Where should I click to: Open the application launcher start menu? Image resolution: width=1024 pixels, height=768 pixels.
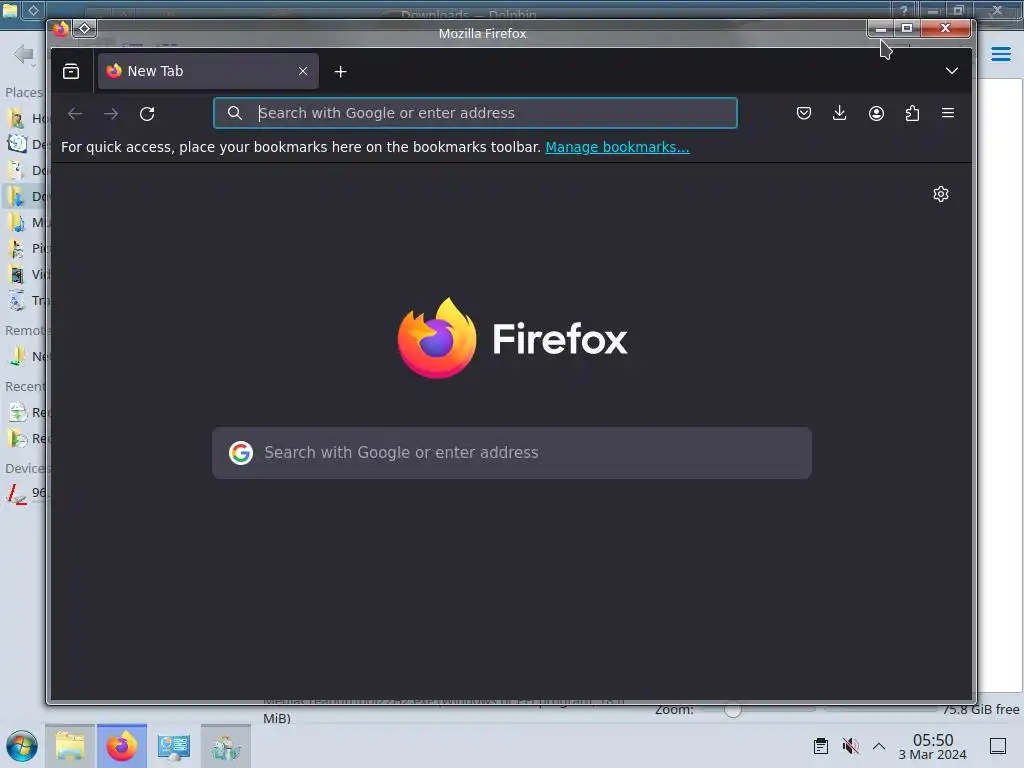pos(22,746)
